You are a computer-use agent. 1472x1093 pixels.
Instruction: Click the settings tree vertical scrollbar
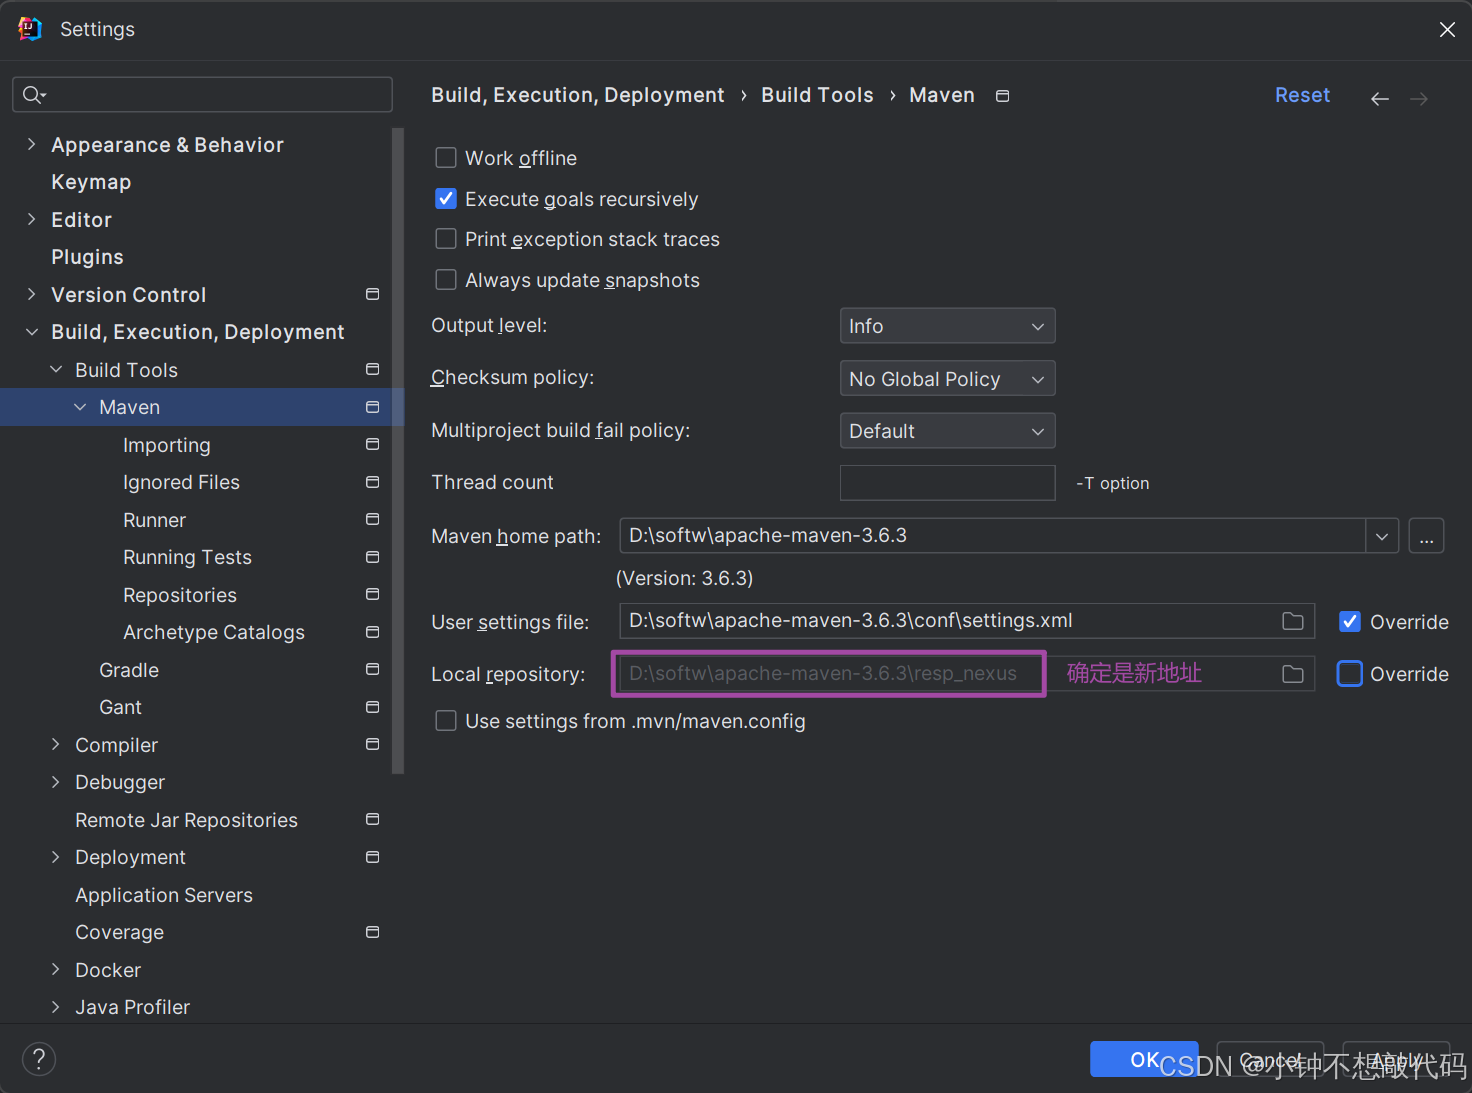tap(398, 450)
